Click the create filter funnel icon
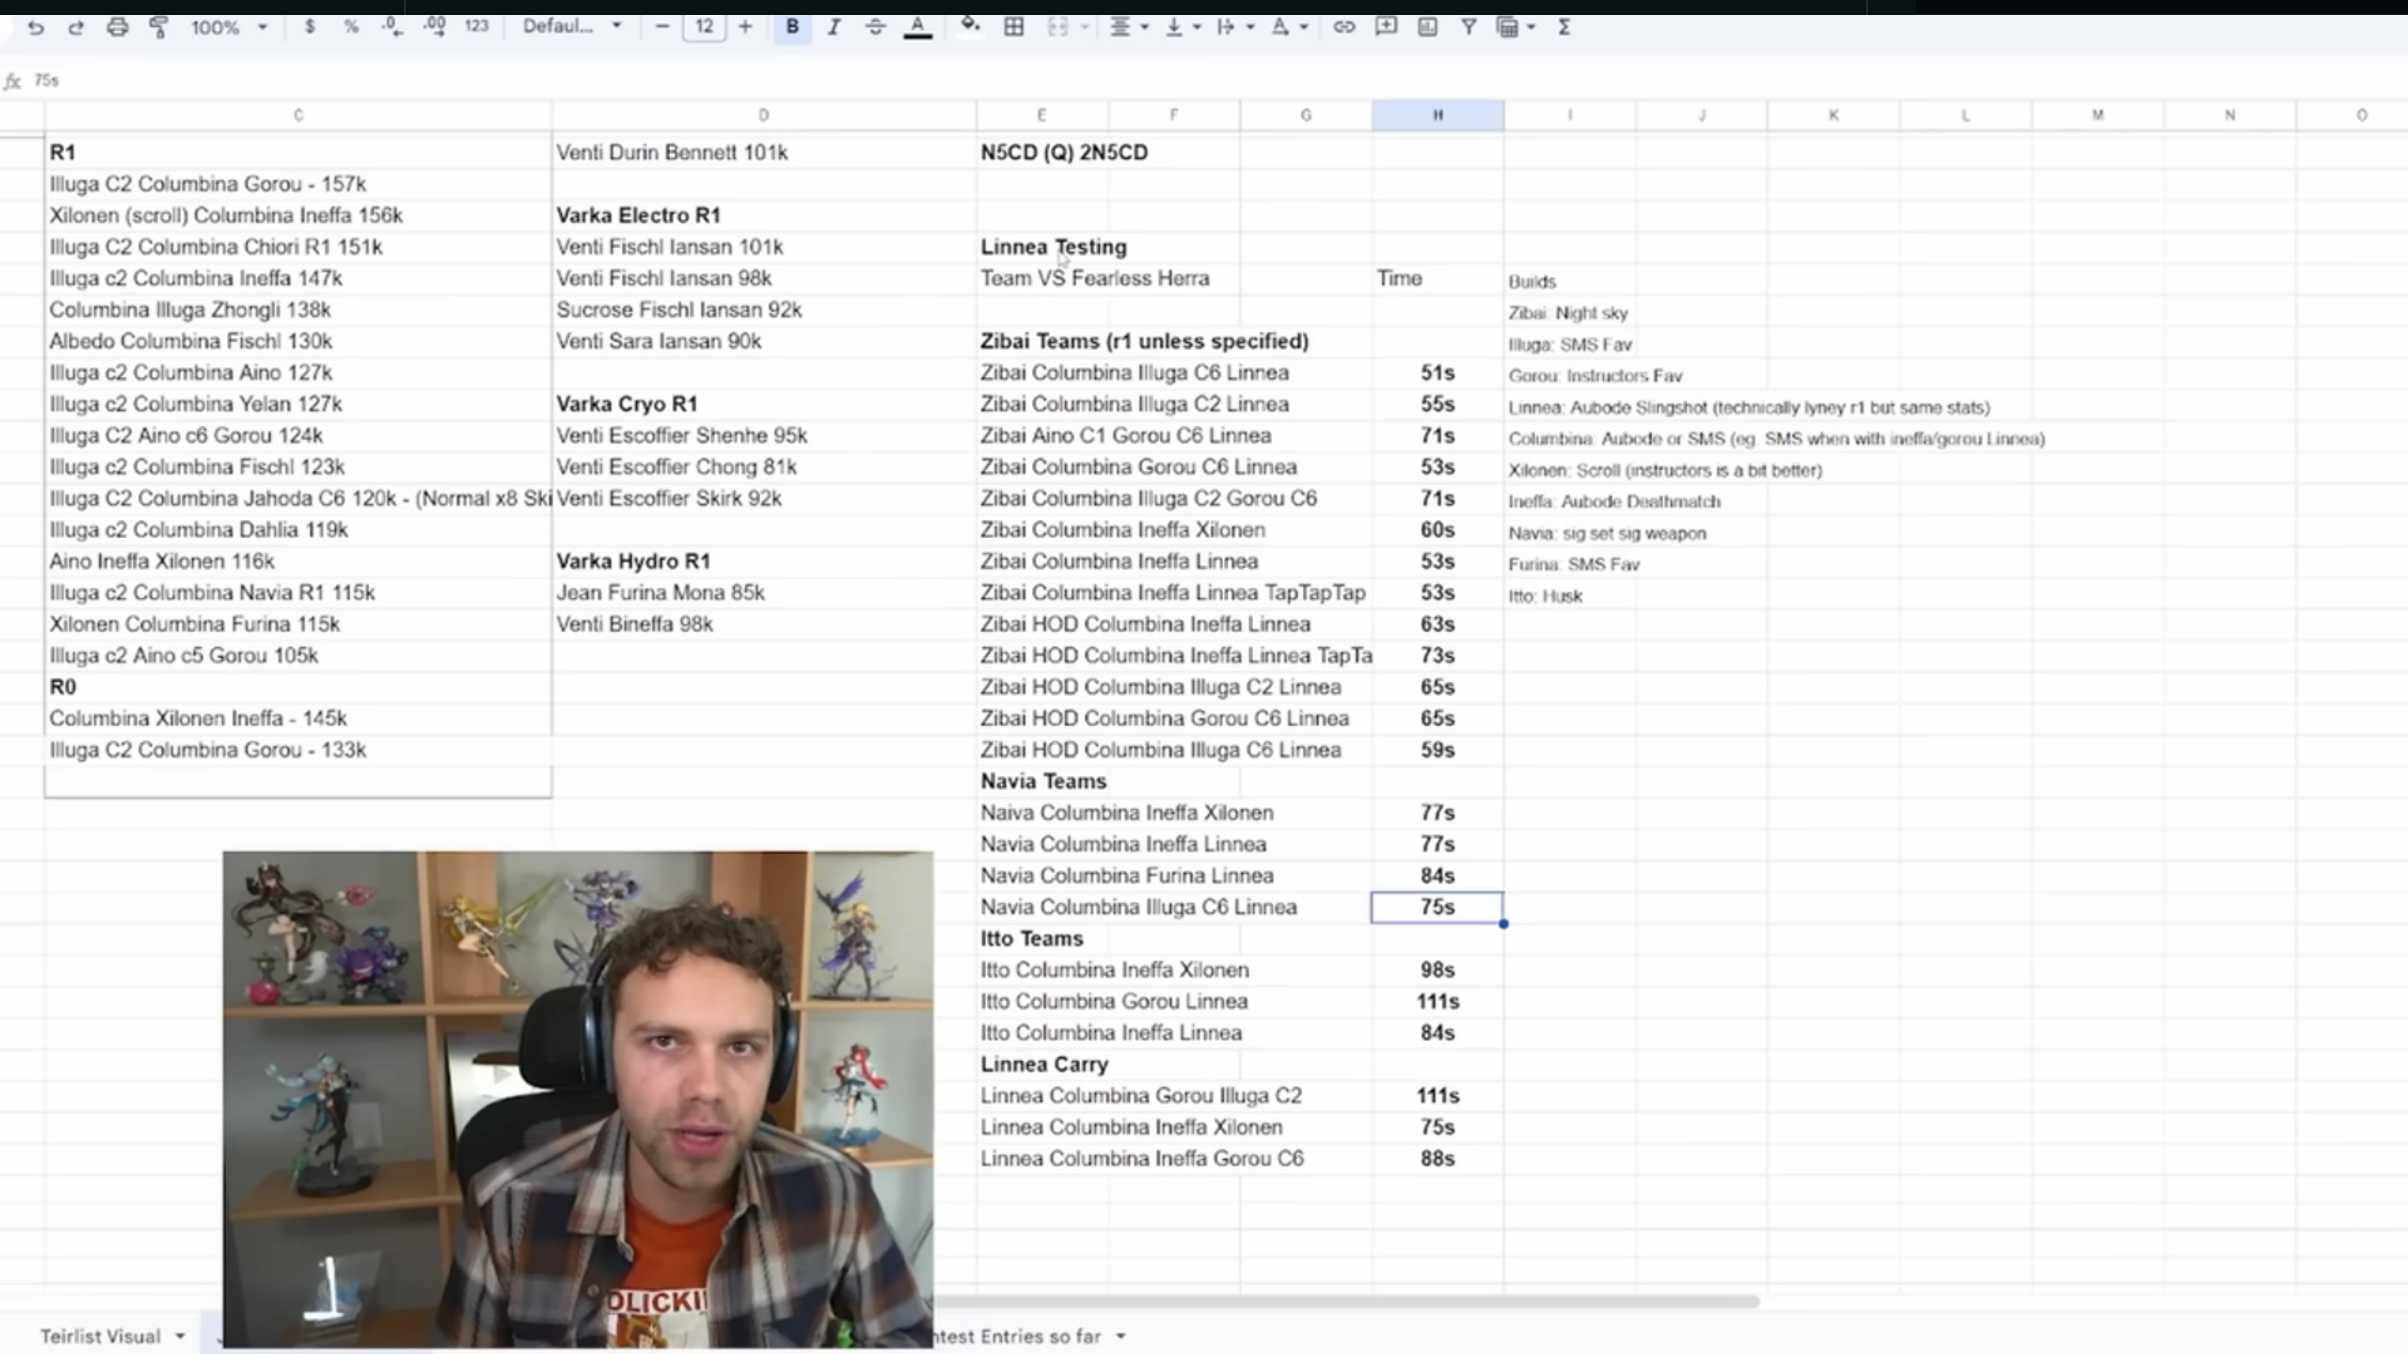The image size is (2408, 1354). coord(1468,27)
